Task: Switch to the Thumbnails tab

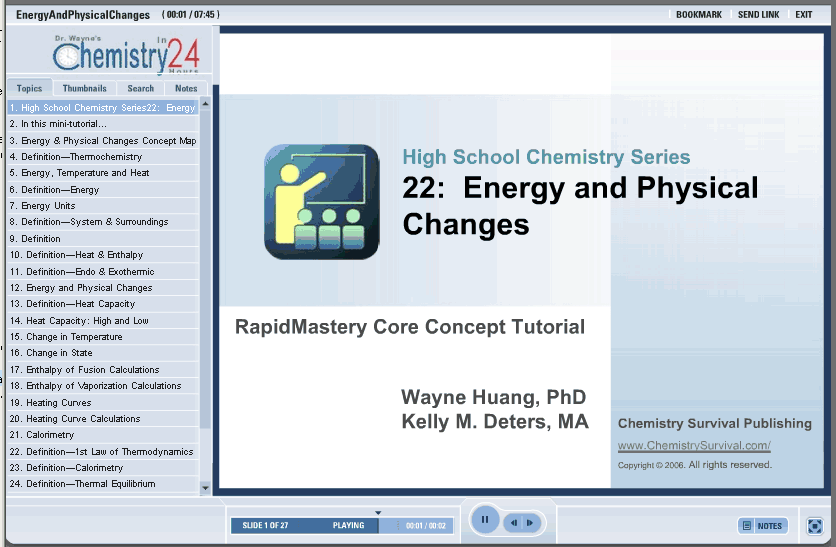Action: click(84, 88)
